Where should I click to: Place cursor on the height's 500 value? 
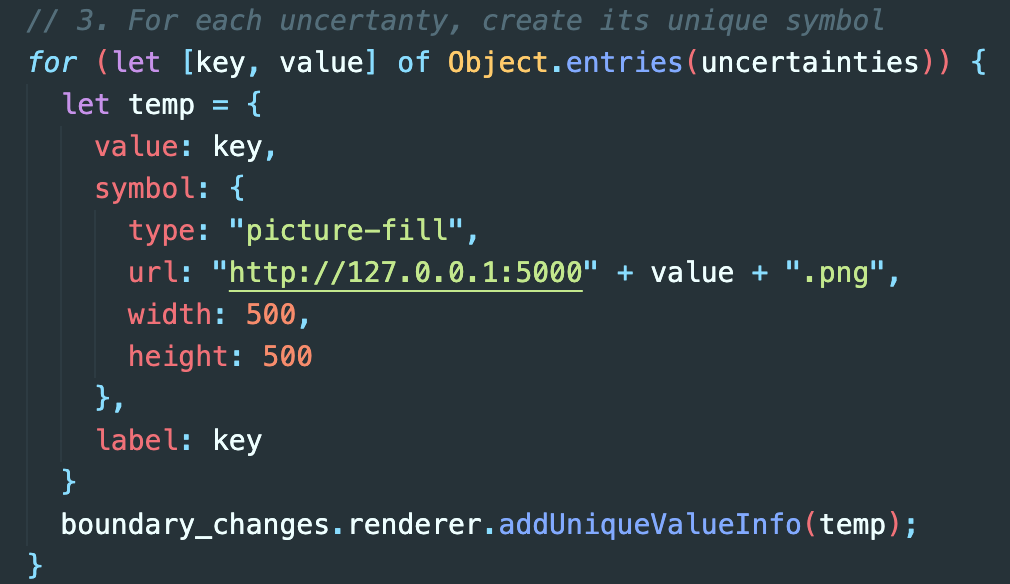point(287,357)
